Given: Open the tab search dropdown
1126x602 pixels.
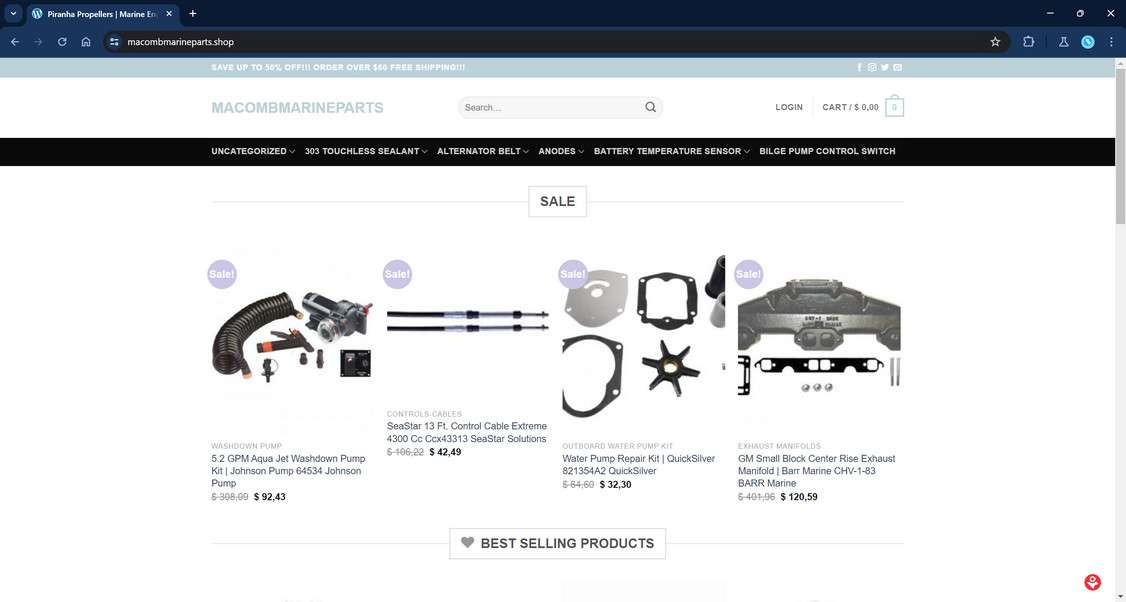Looking at the screenshot, I should click(x=13, y=14).
